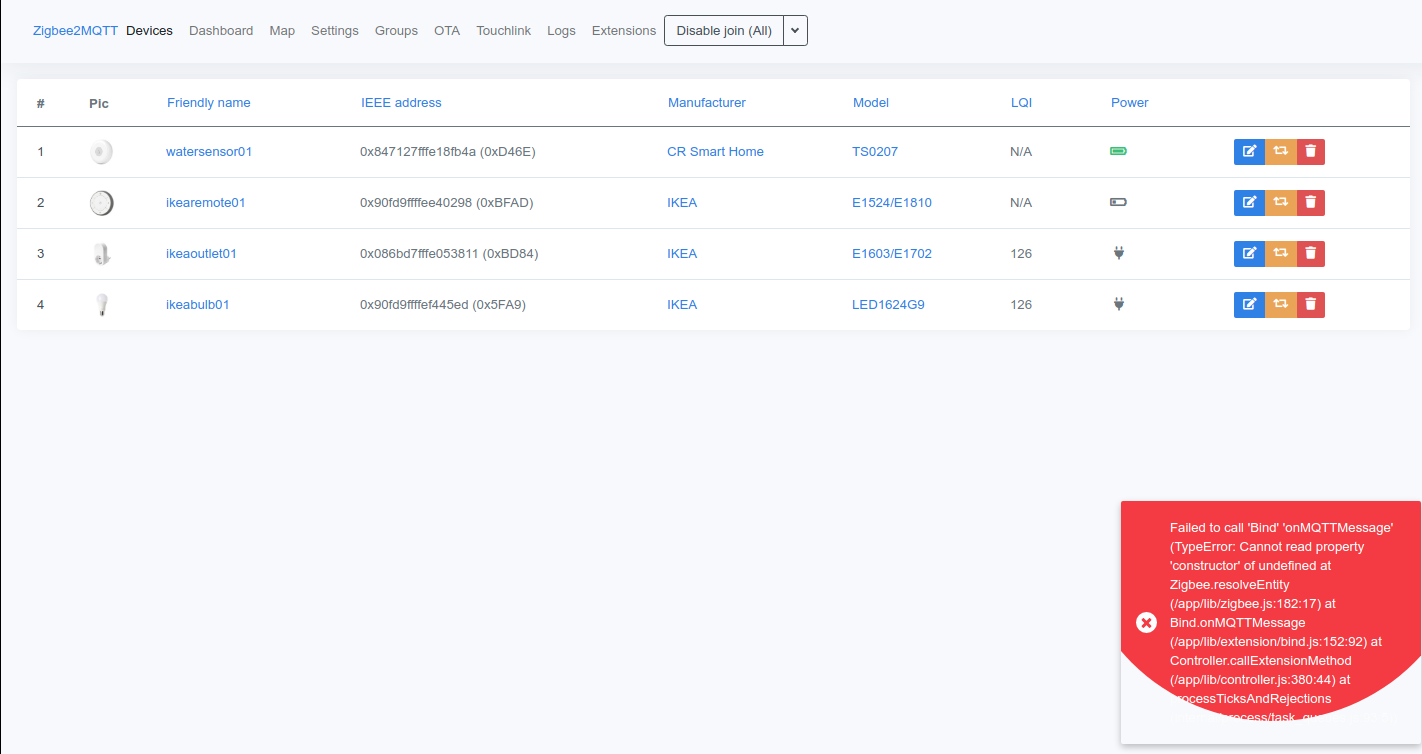Click the Disable join (All) button
1422x754 pixels.
pyautogui.click(x=723, y=30)
